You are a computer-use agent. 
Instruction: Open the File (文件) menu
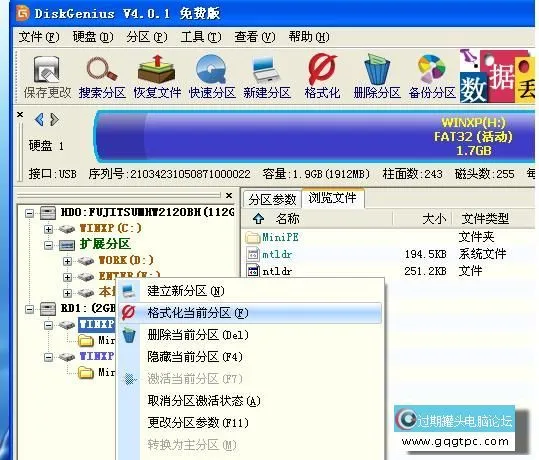(x=39, y=36)
